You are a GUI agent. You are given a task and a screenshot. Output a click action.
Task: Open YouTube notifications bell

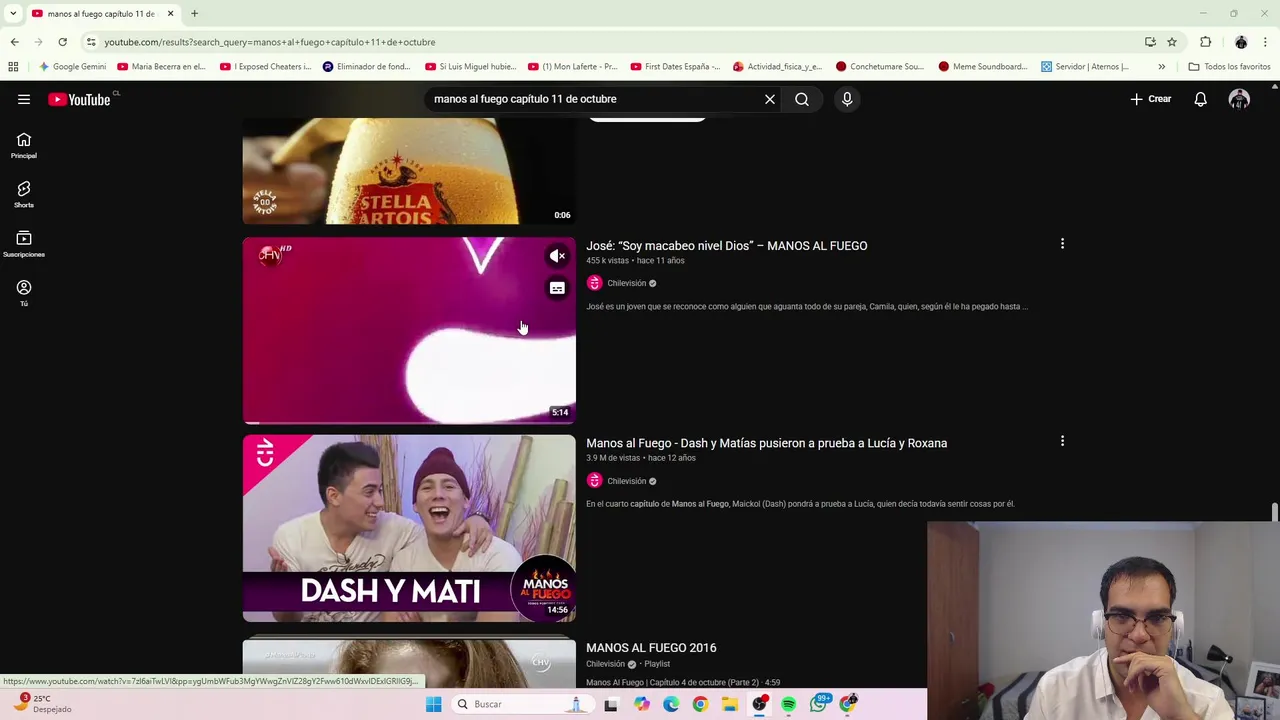1200,99
